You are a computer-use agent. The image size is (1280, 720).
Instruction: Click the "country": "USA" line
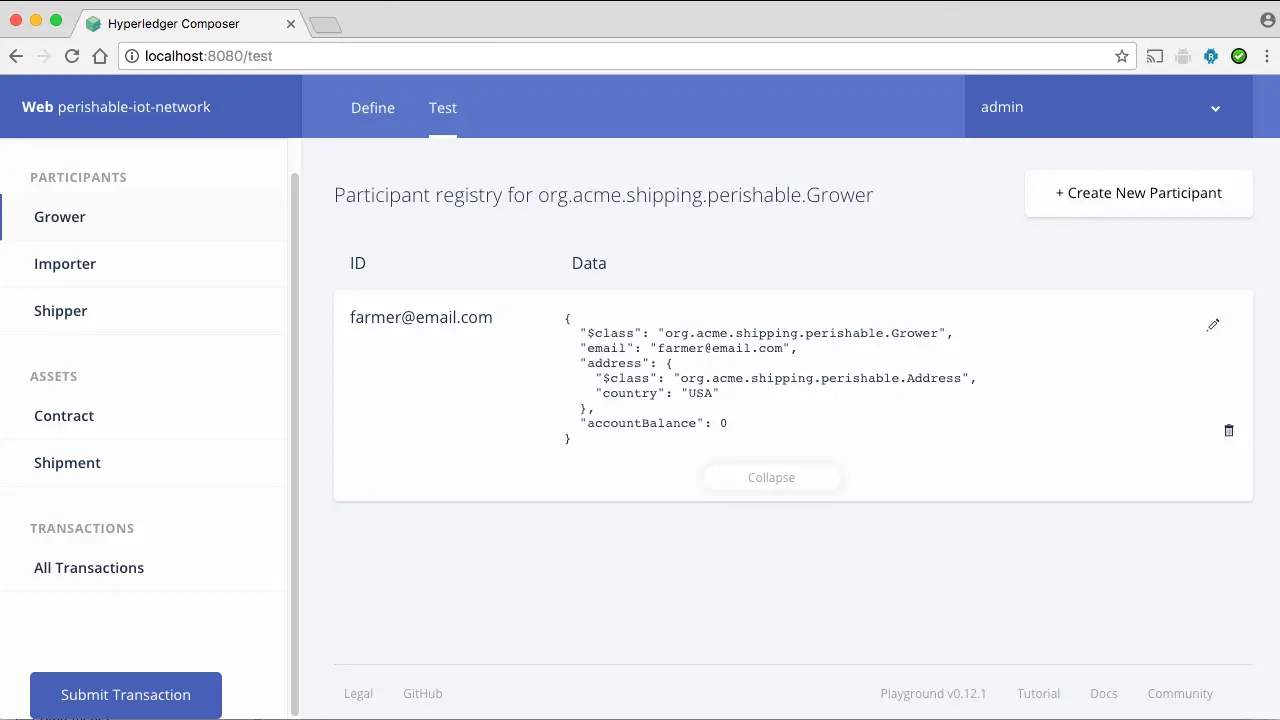[658, 394]
